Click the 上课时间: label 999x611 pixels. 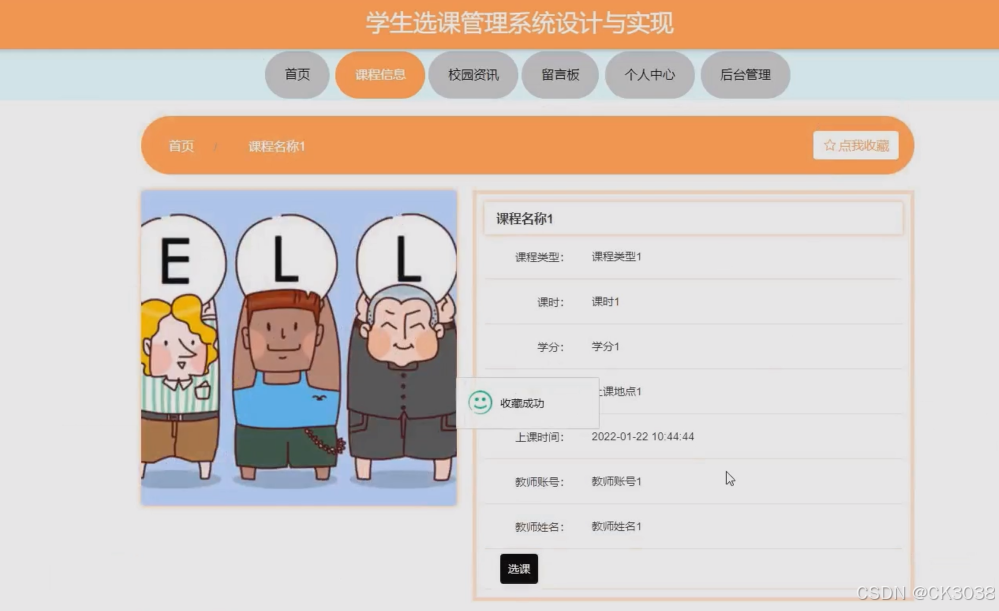pyautogui.click(x=539, y=437)
